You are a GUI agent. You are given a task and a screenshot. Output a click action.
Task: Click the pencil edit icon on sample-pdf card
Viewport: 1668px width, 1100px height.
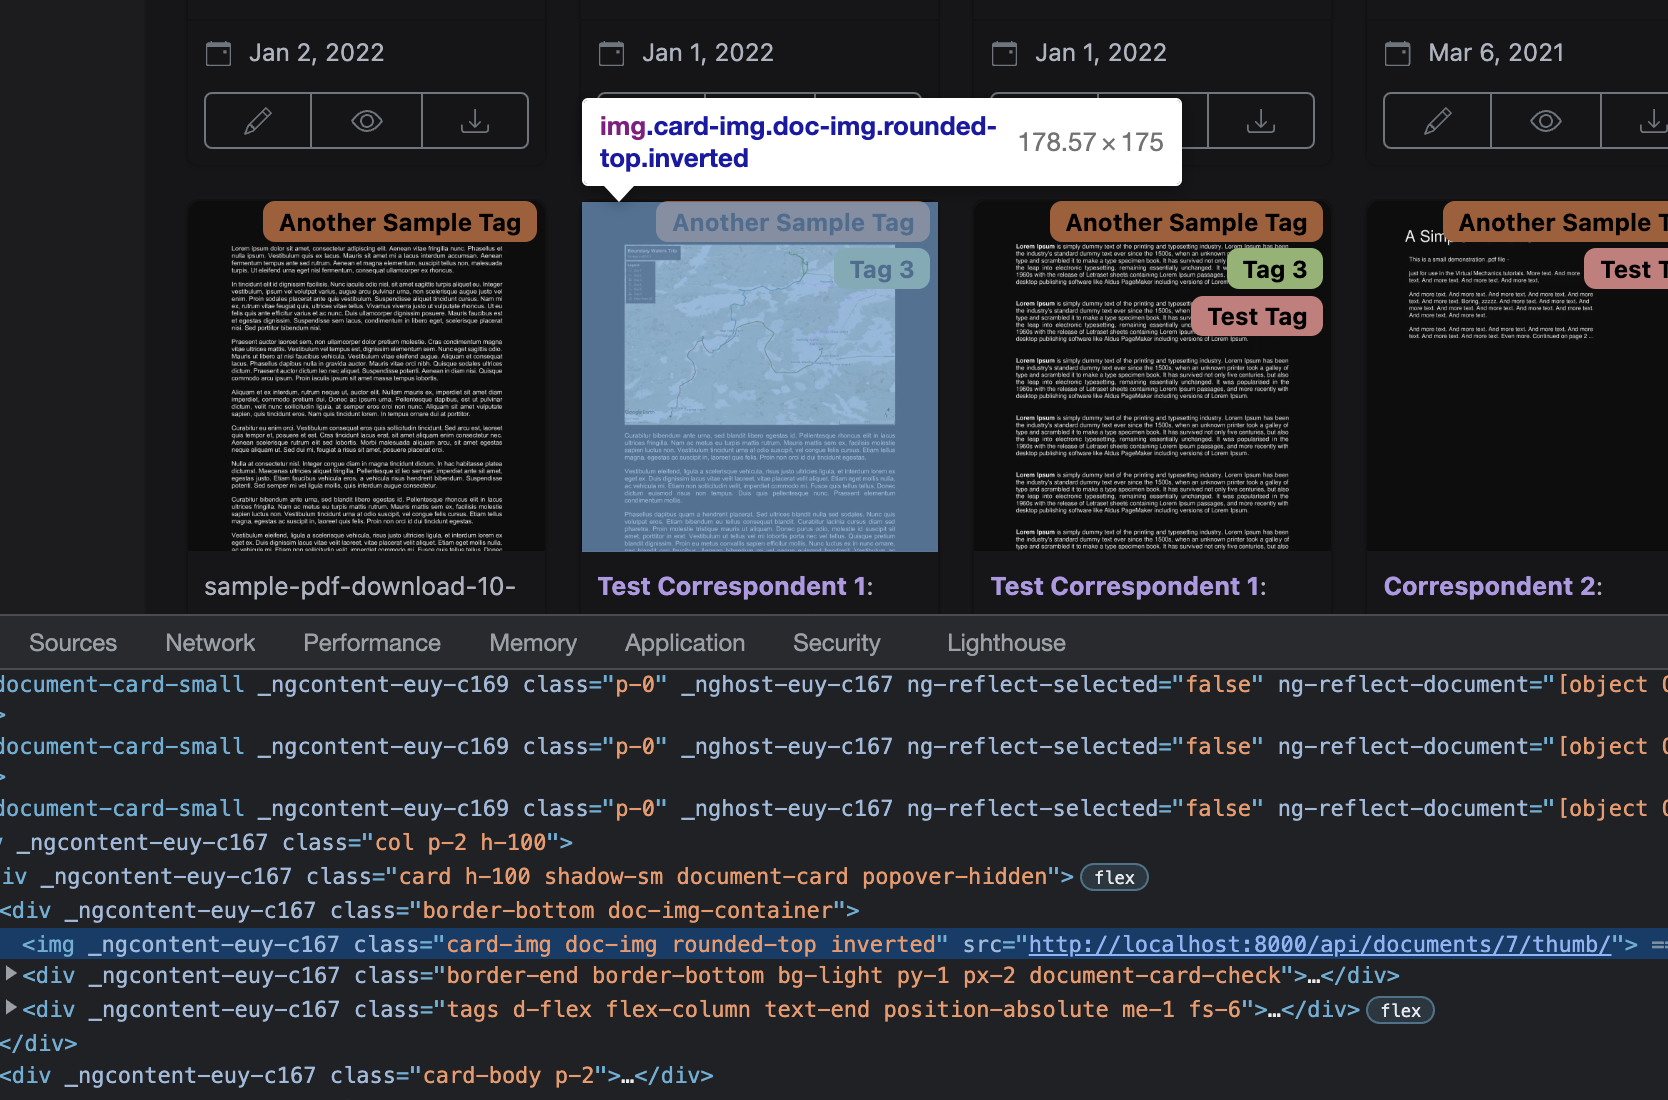[x=256, y=120]
